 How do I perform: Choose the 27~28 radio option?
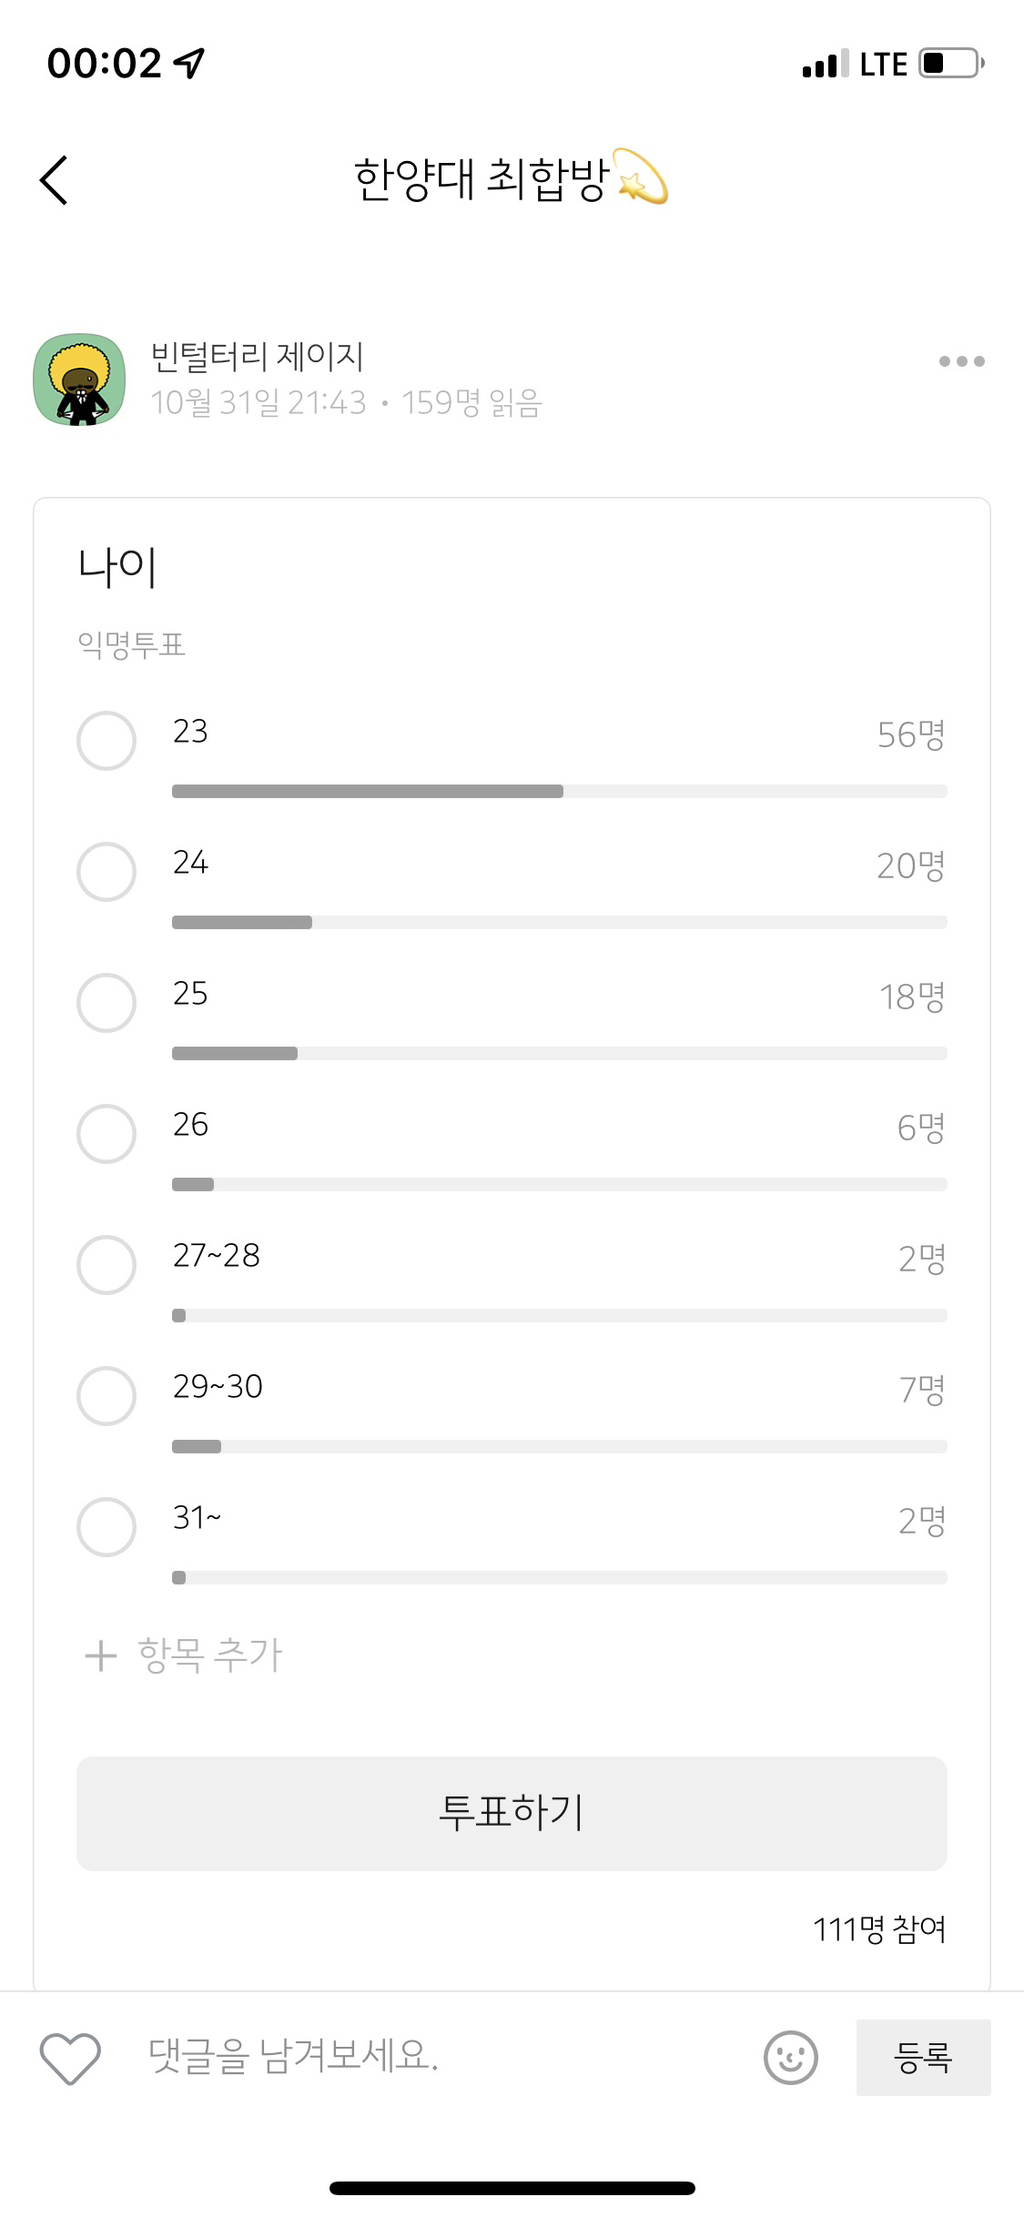(x=106, y=1265)
